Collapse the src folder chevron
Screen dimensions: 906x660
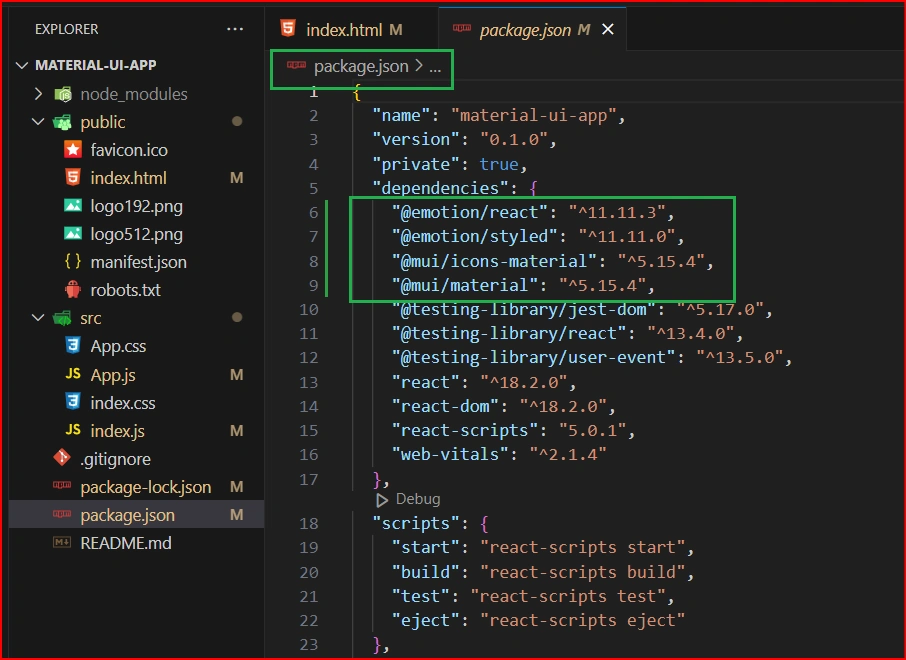tap(38, 317)
